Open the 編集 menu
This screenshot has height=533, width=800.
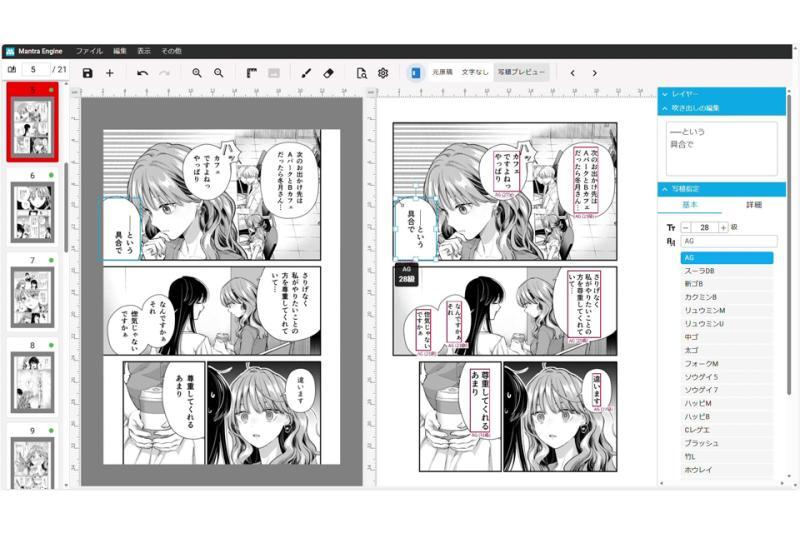[120, 51]
